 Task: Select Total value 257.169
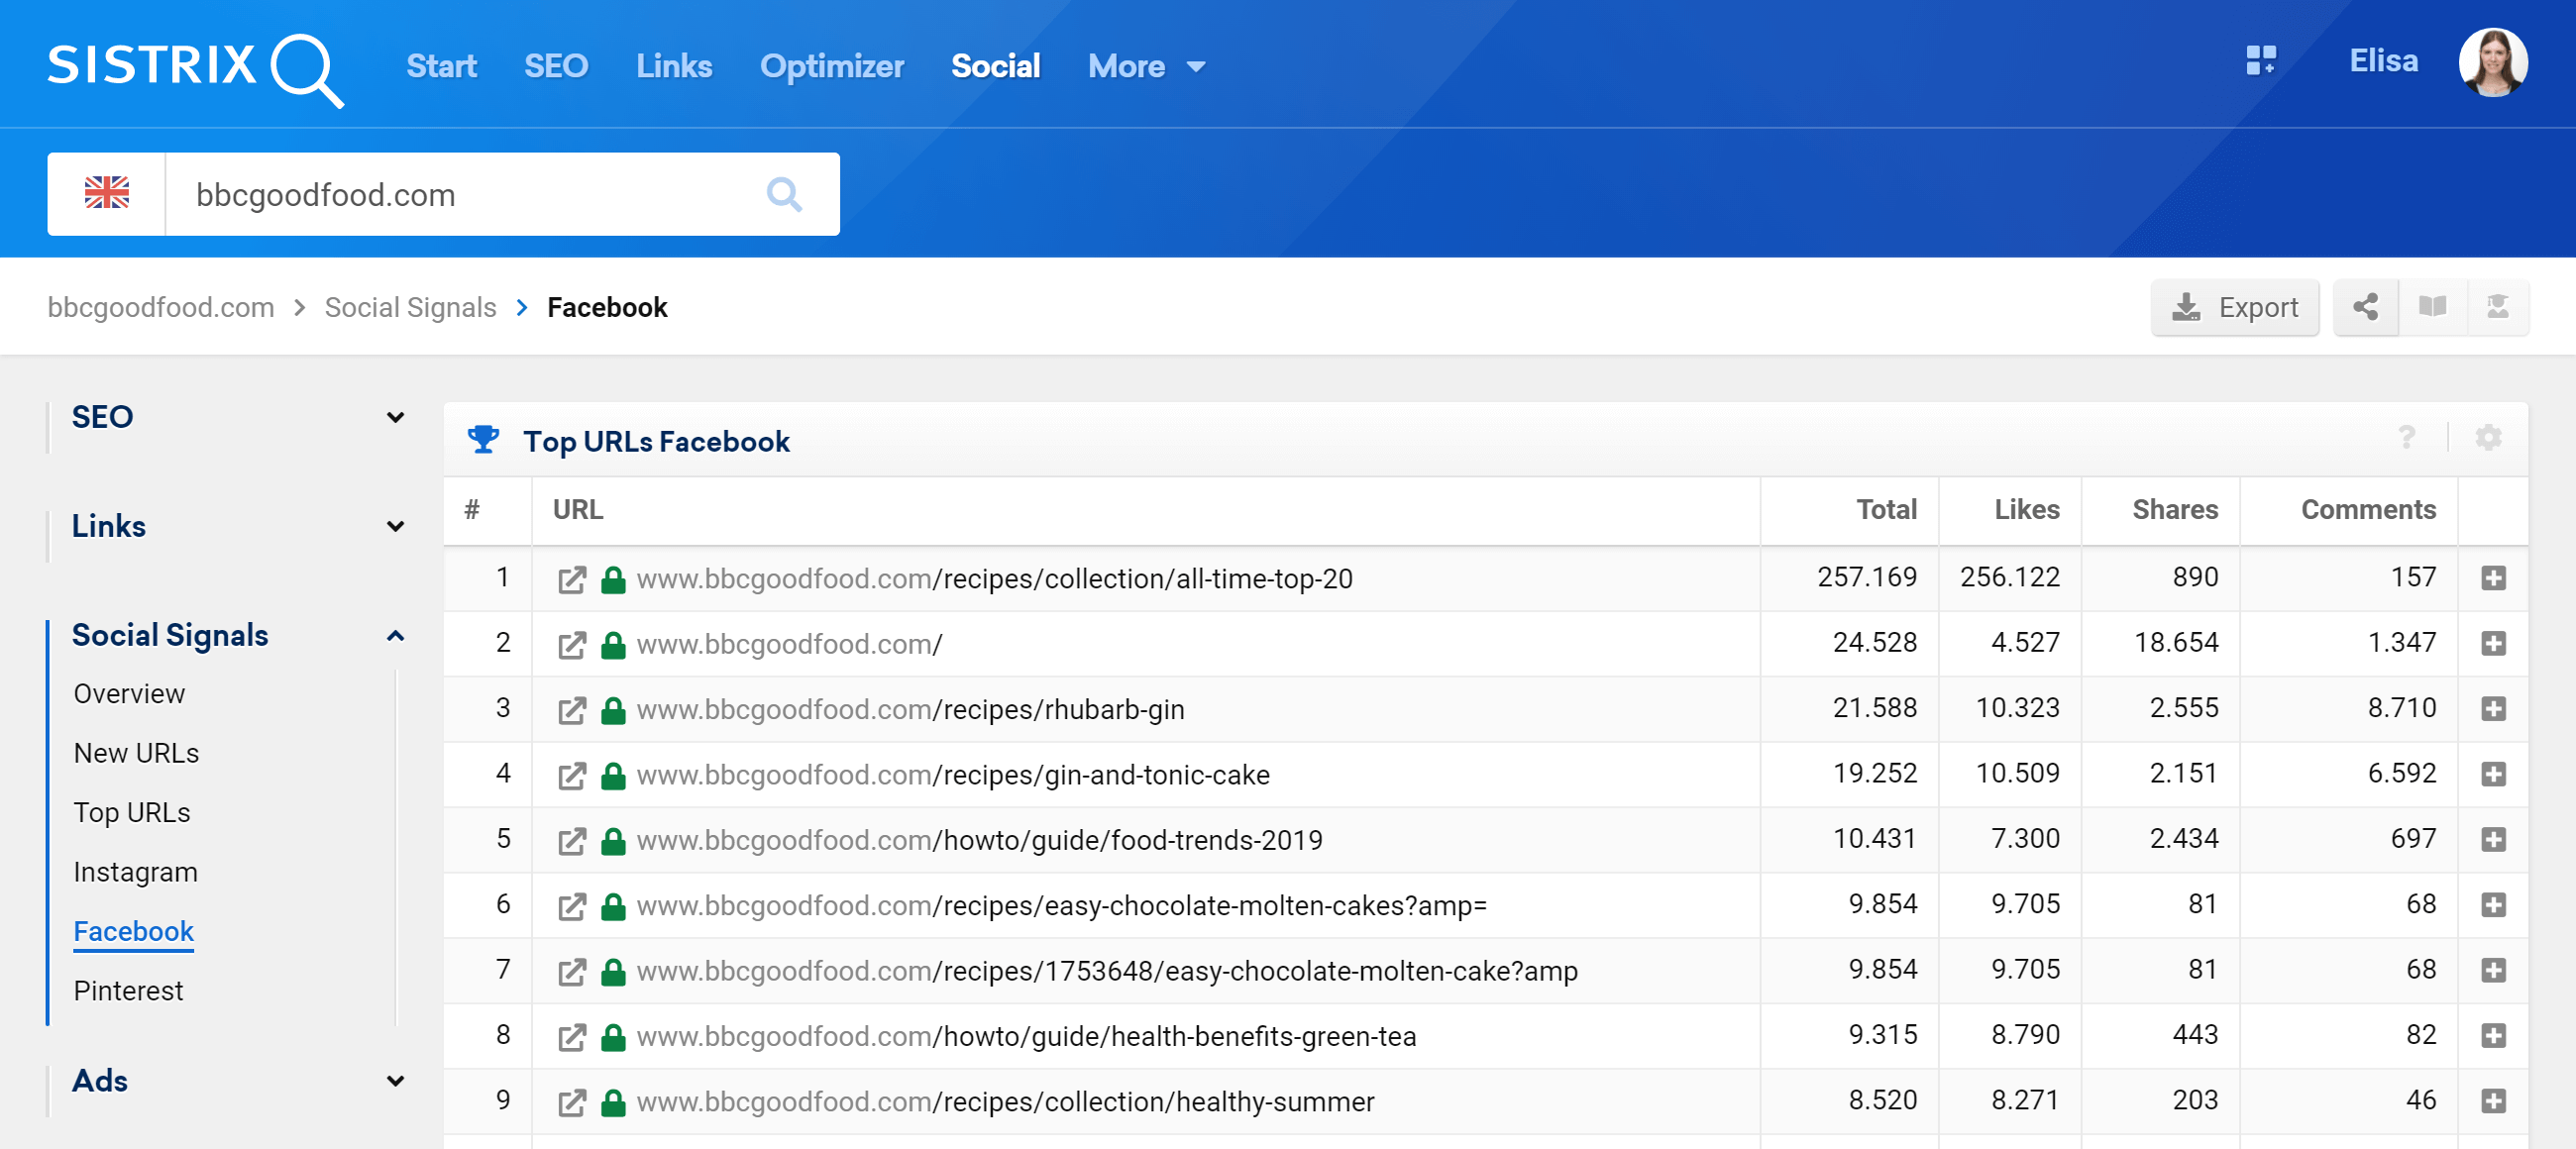(x=1867, y=577)
